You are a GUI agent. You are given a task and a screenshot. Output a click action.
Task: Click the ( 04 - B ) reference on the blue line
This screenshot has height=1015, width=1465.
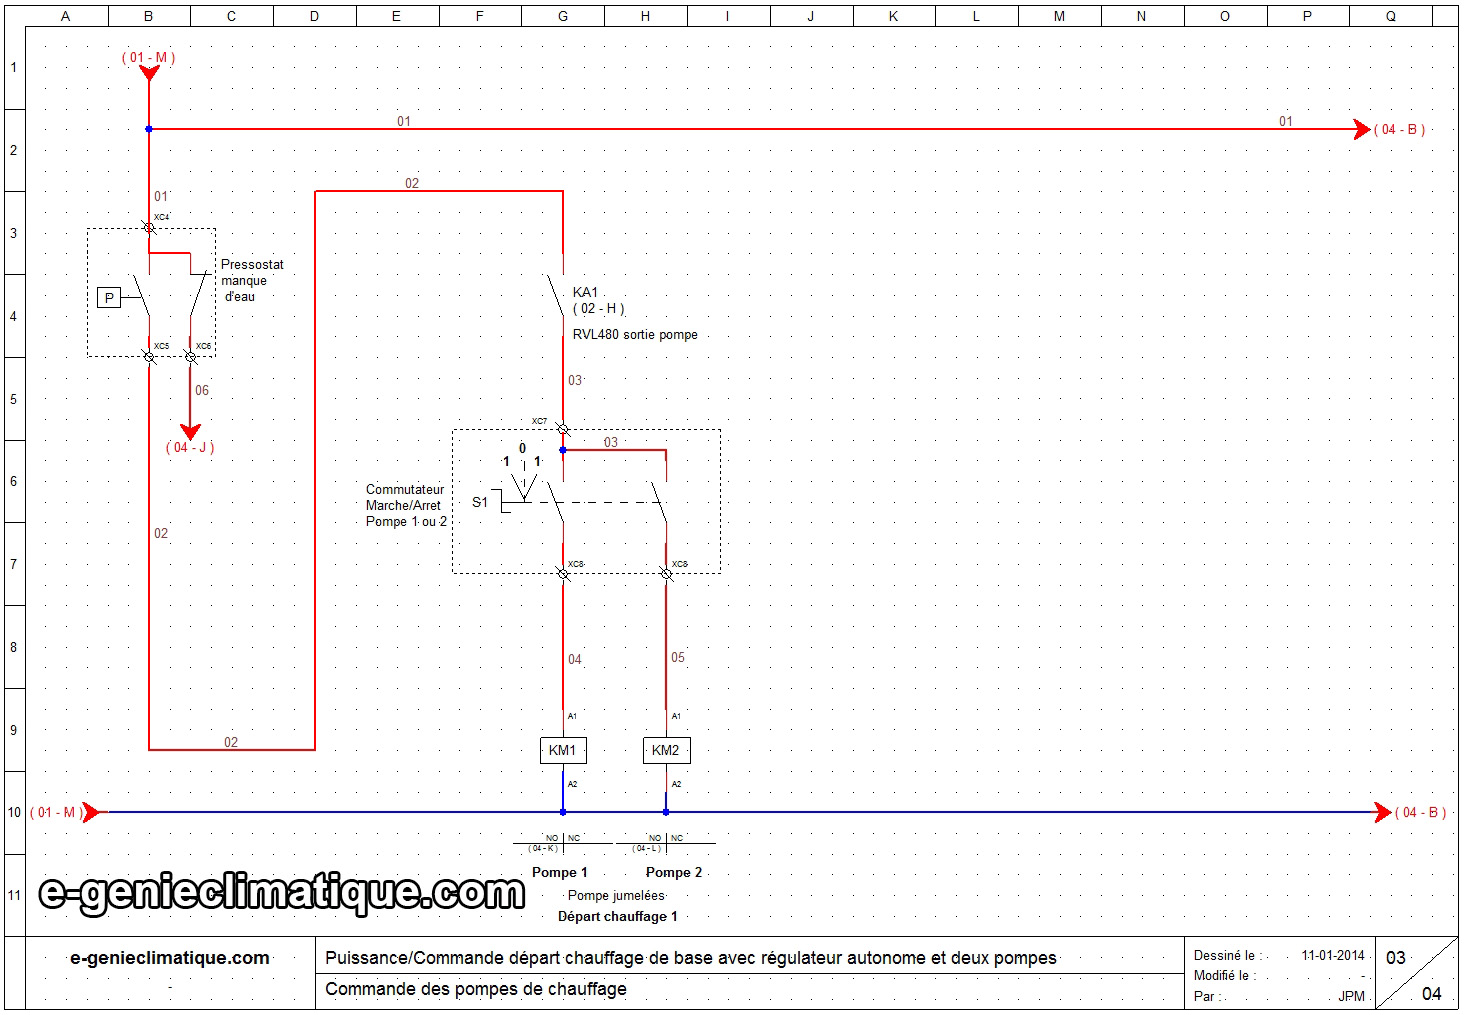[1420, 813]
